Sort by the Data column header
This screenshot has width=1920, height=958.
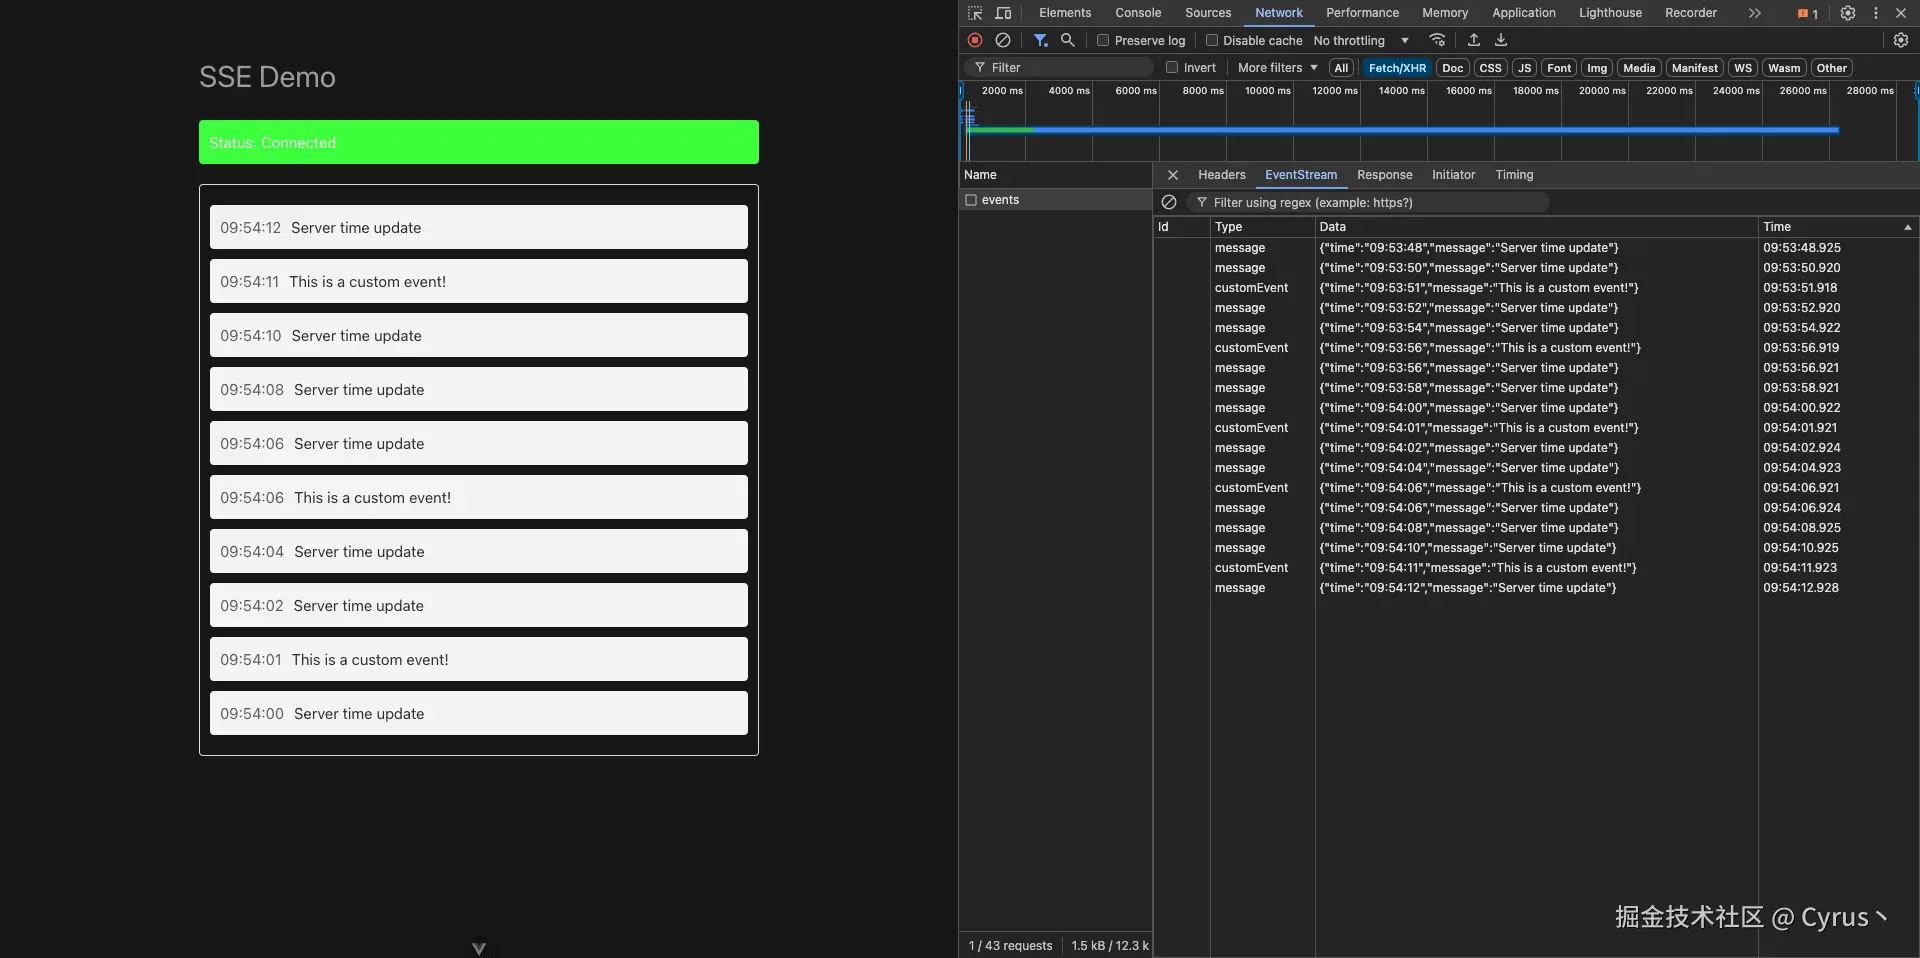point(1536,227)
